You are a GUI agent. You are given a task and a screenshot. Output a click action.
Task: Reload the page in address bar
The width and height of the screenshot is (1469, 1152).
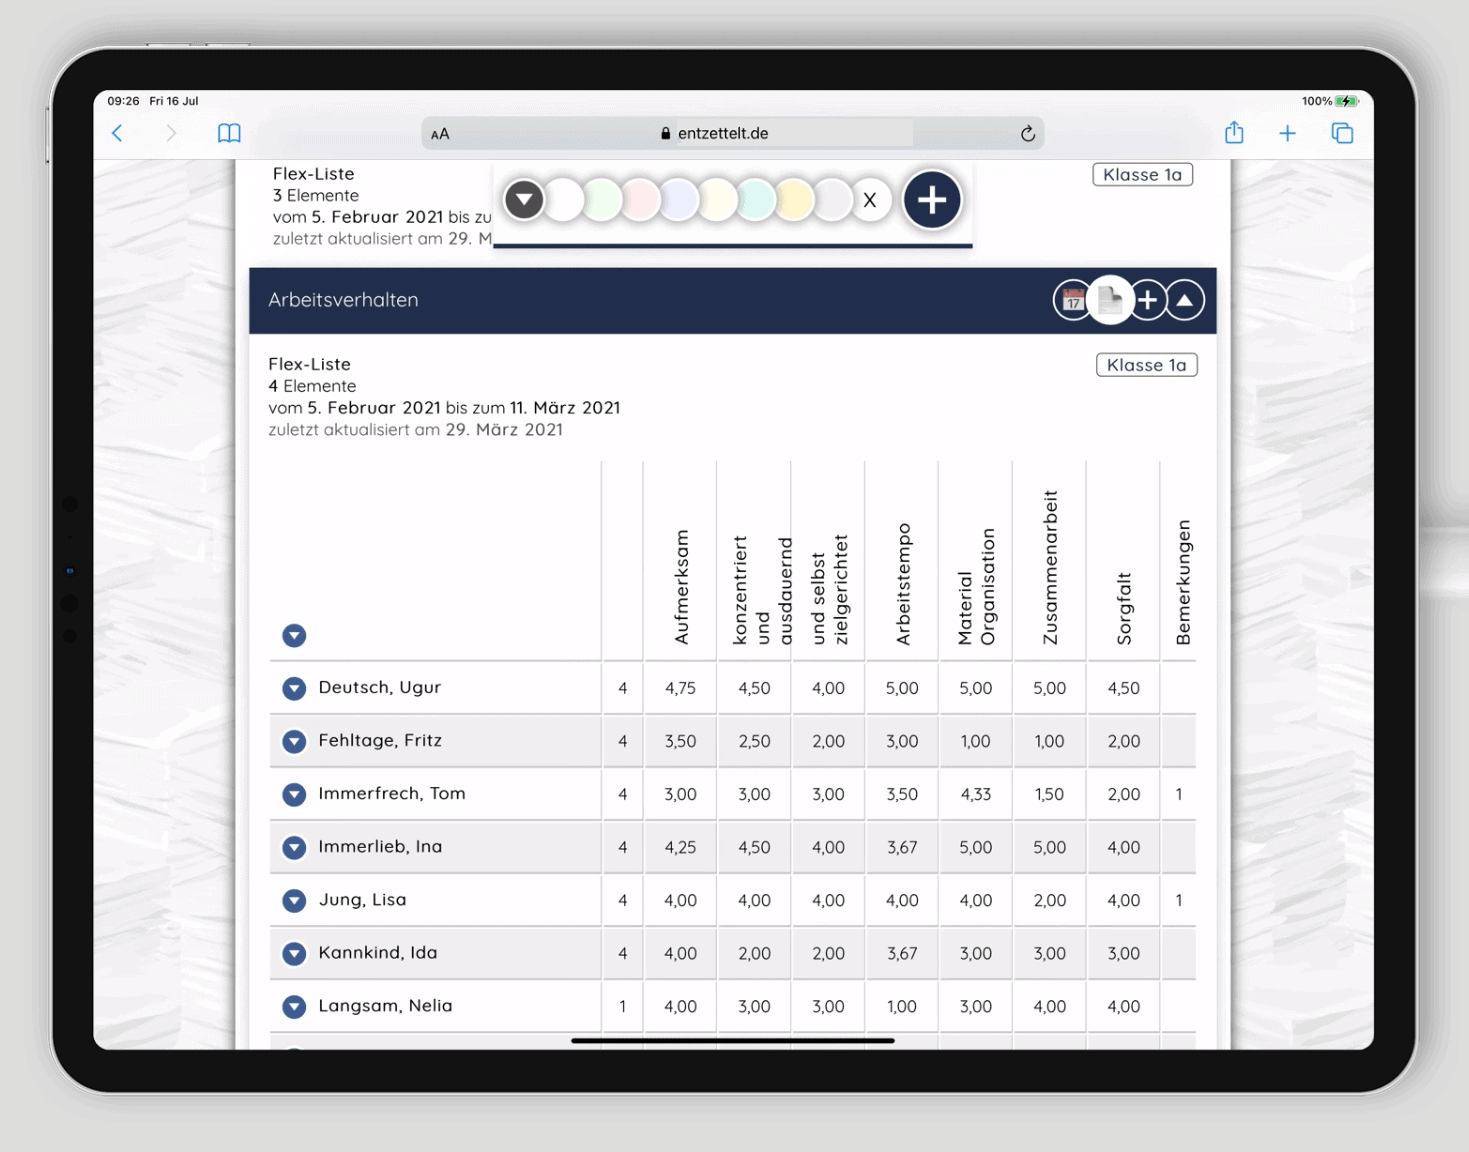tap(1027, 133)
